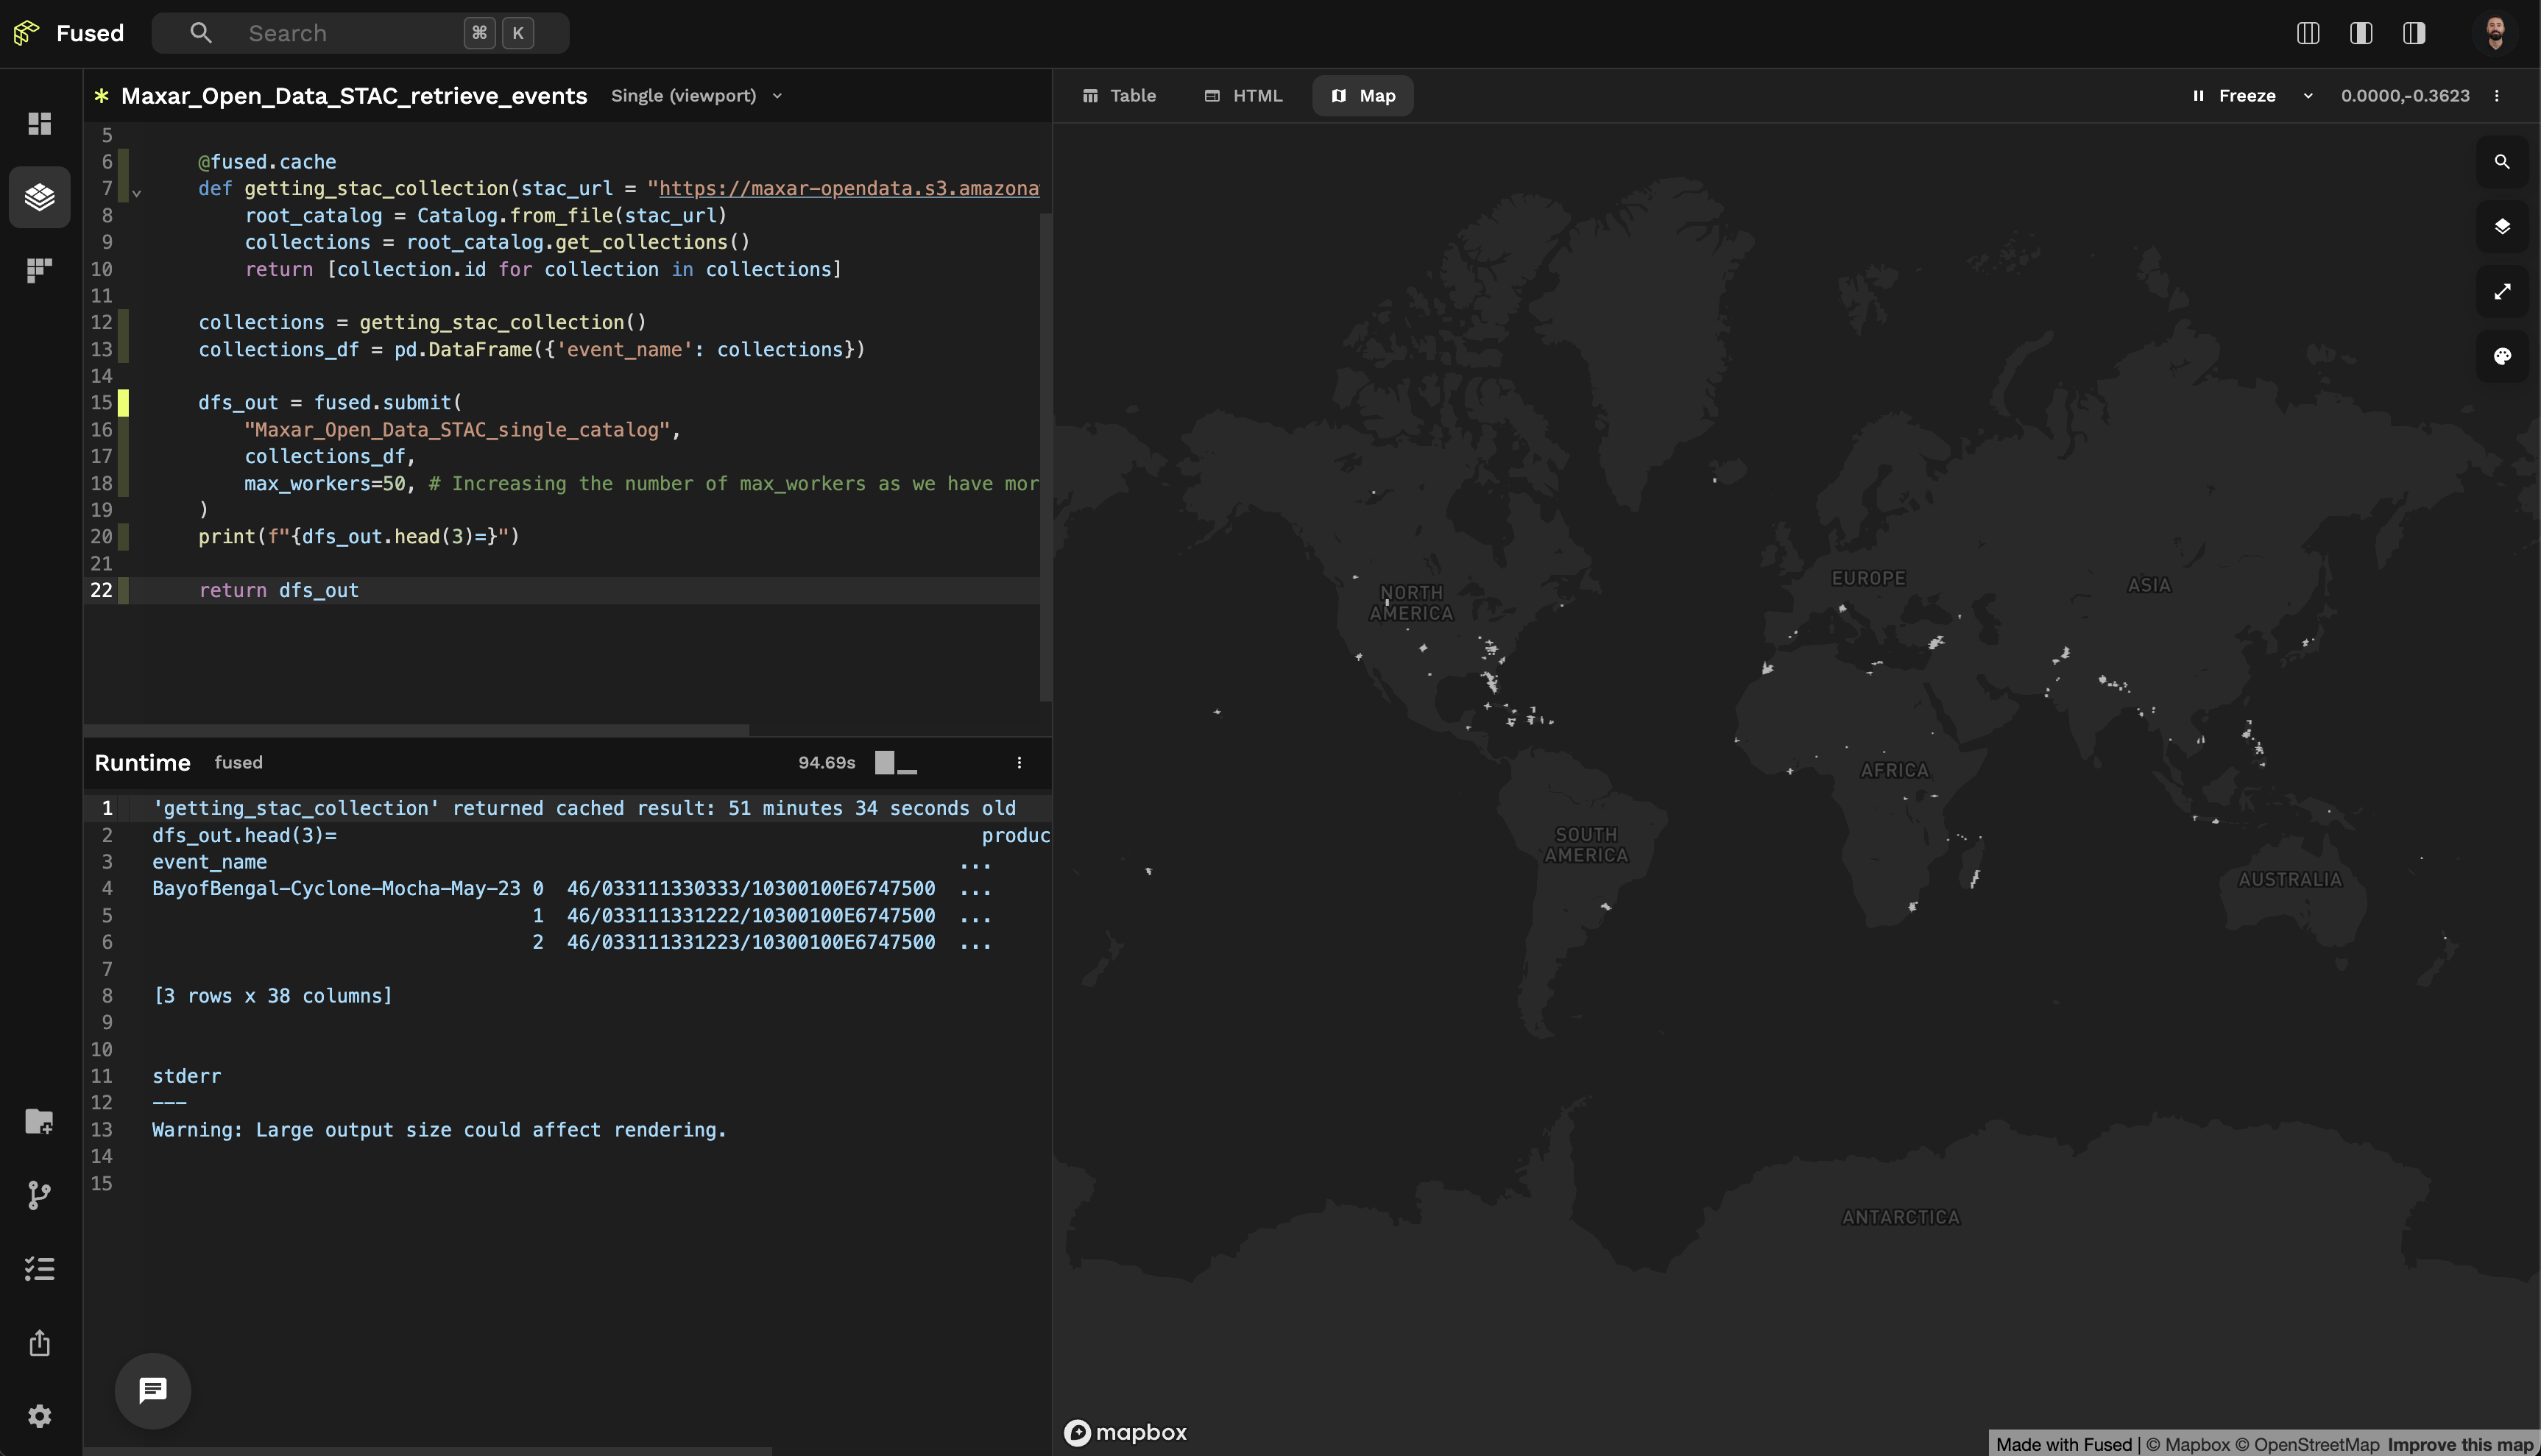2541x1456 pixels.
Task: Click the share/export icon in sidebar
Action: click(39, 1342)
